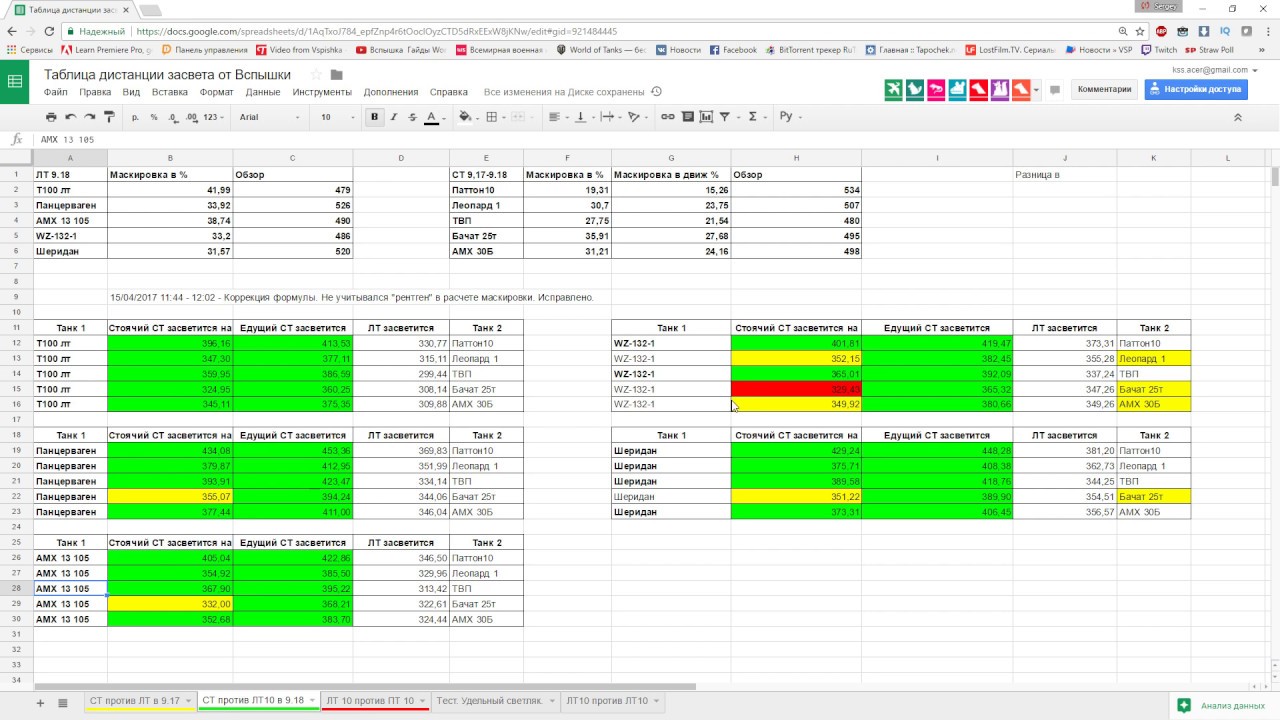Screen dimensions: 1280x720
Task: Click the print icon in toolbar
Action: tap(51, 117)
